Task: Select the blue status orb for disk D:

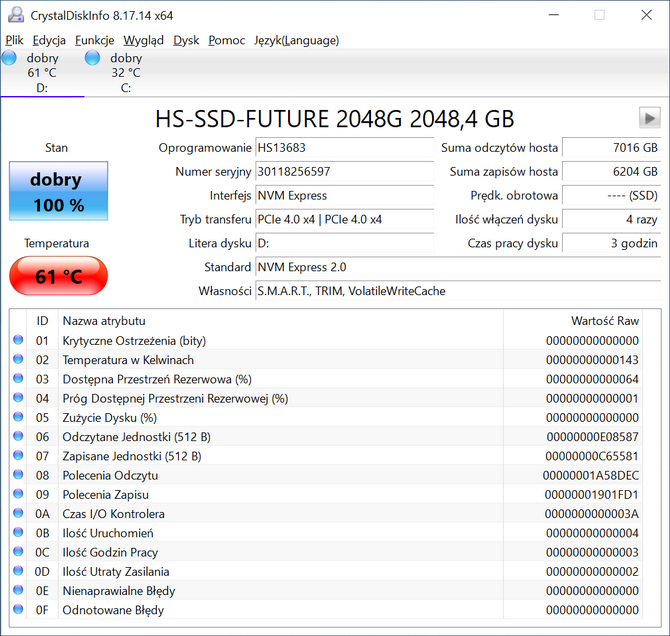Action: (9, 58)
